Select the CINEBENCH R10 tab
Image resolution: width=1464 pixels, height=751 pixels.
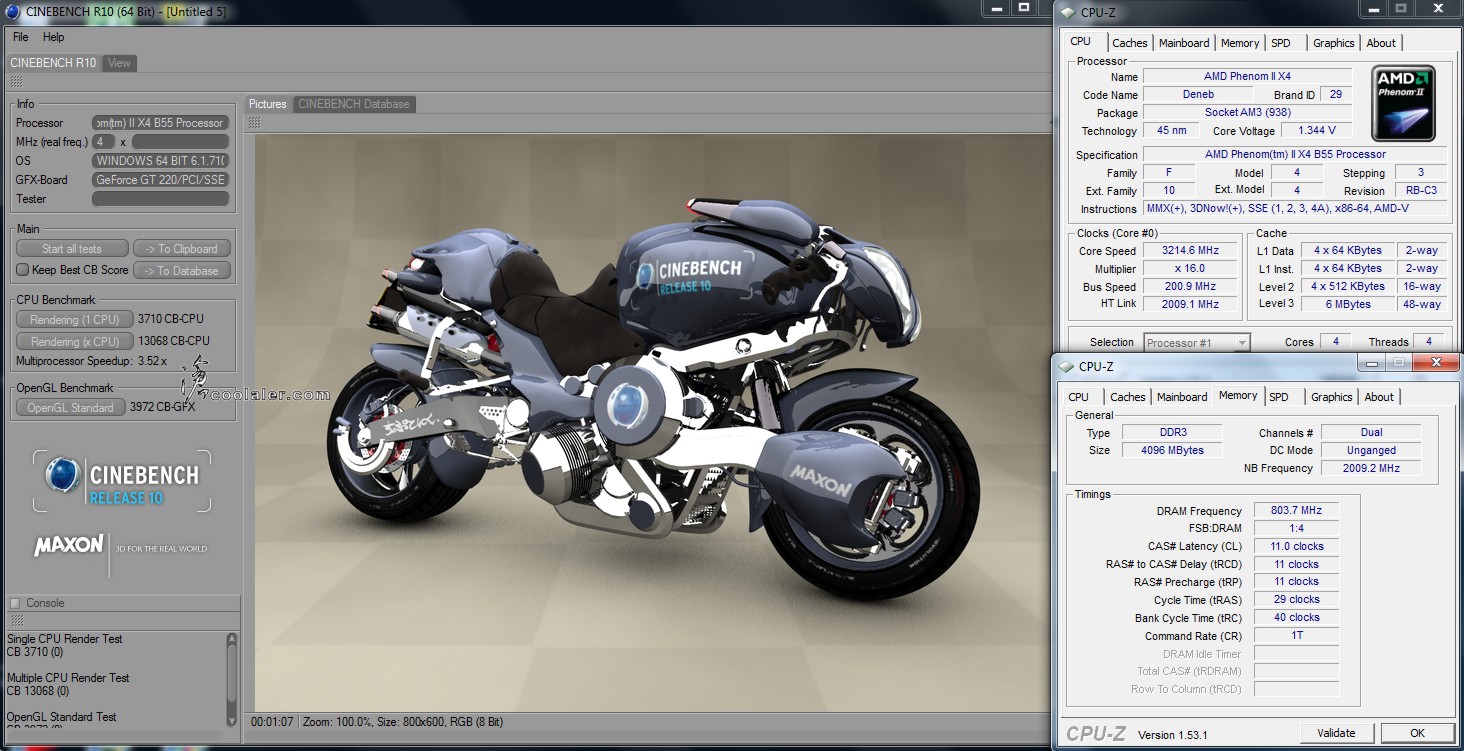tap(53, 63)
